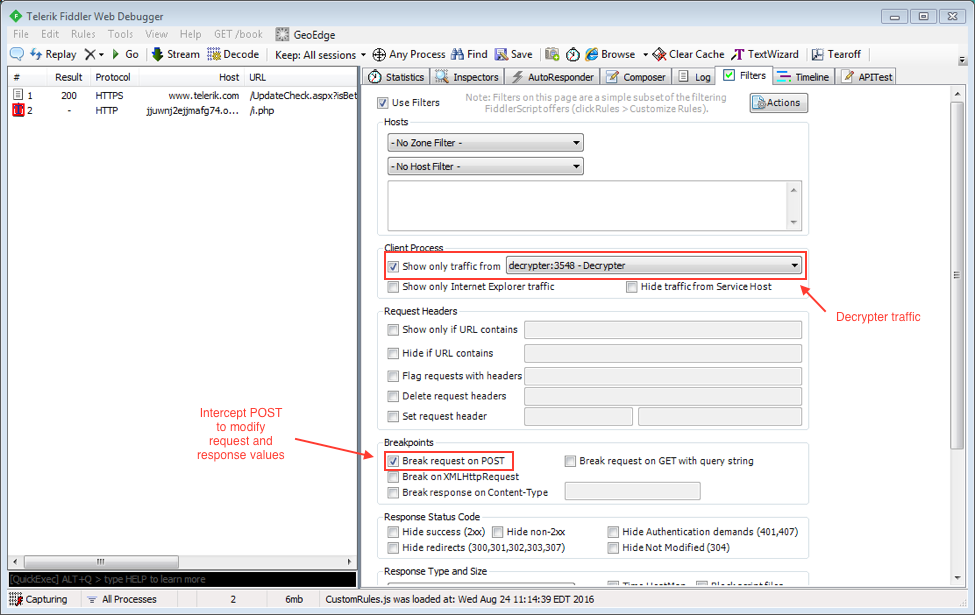This screenshot has width=975, height=615.
Task: Click the session list horizontal scrollbar
Action: click(x=180, y=562)
